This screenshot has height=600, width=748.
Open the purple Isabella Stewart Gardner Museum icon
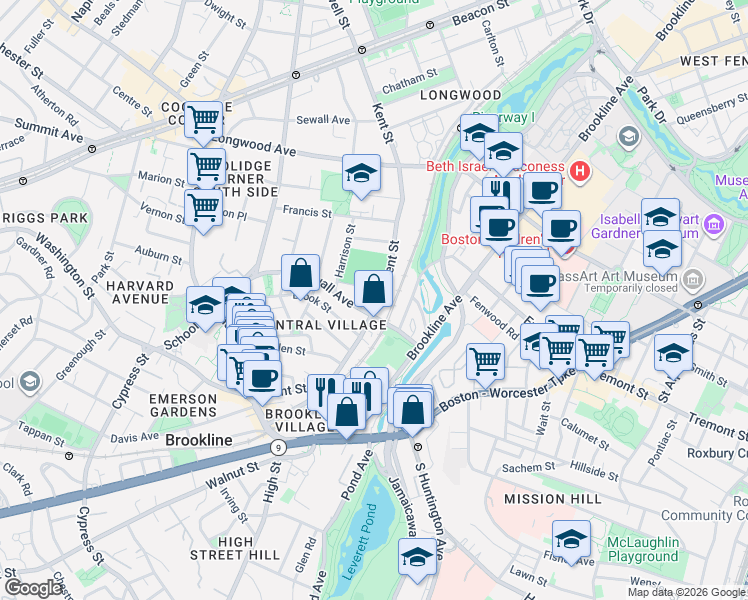[x=714, y=224]
